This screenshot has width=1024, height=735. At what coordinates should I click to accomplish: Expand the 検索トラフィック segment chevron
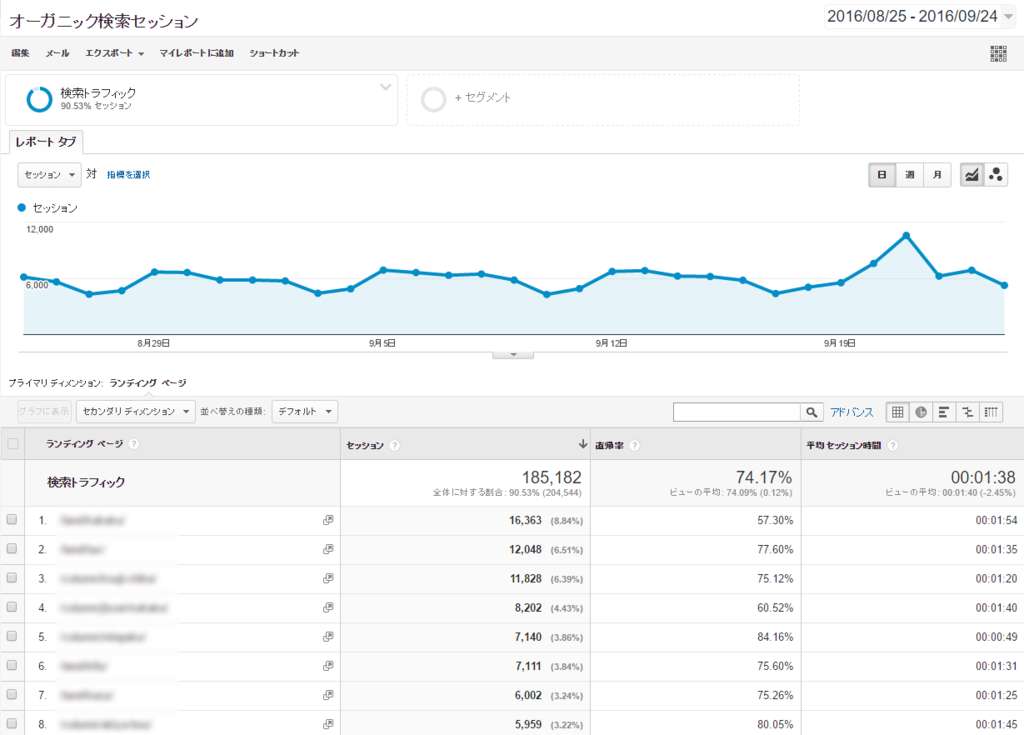pyautogui.click(x=385, y=87)
